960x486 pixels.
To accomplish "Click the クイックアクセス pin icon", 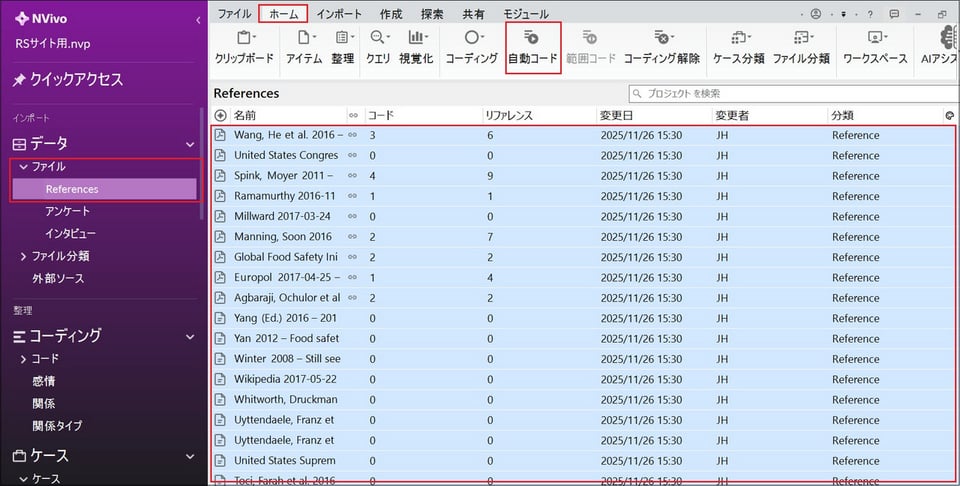I will (x=19, y=80).
